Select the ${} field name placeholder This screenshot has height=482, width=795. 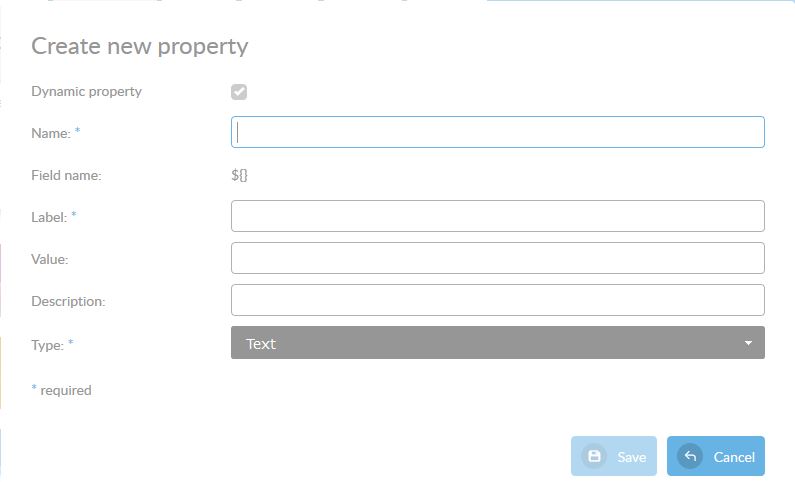(239, 175)
